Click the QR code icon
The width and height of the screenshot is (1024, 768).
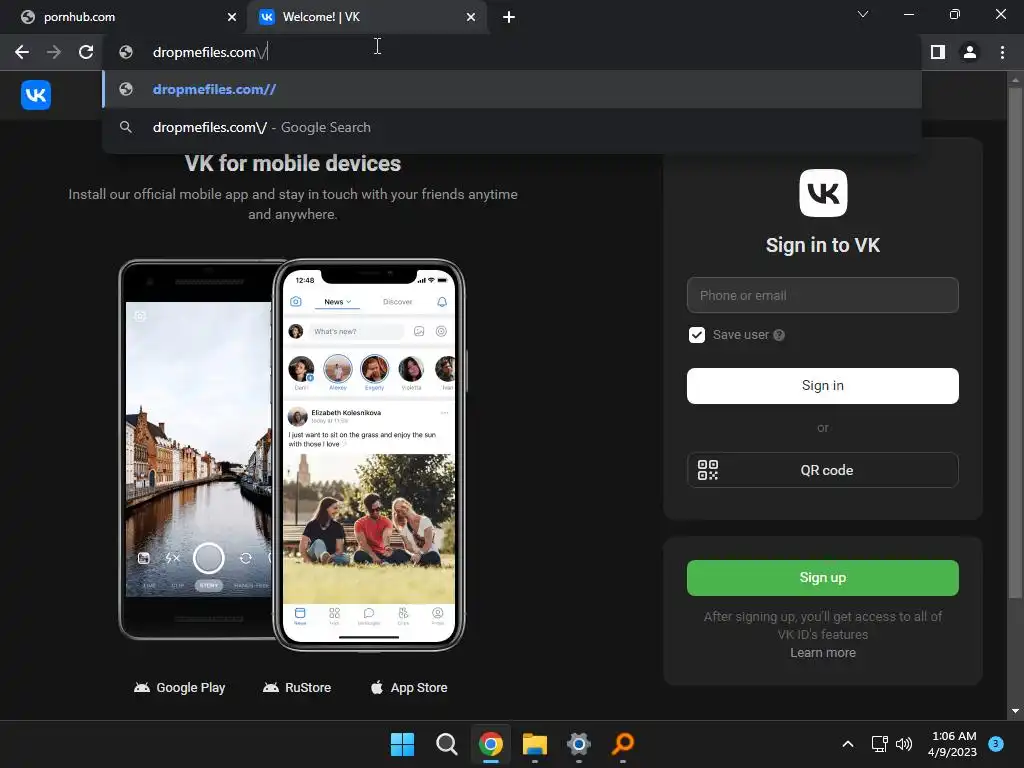[x=708, y=470]
